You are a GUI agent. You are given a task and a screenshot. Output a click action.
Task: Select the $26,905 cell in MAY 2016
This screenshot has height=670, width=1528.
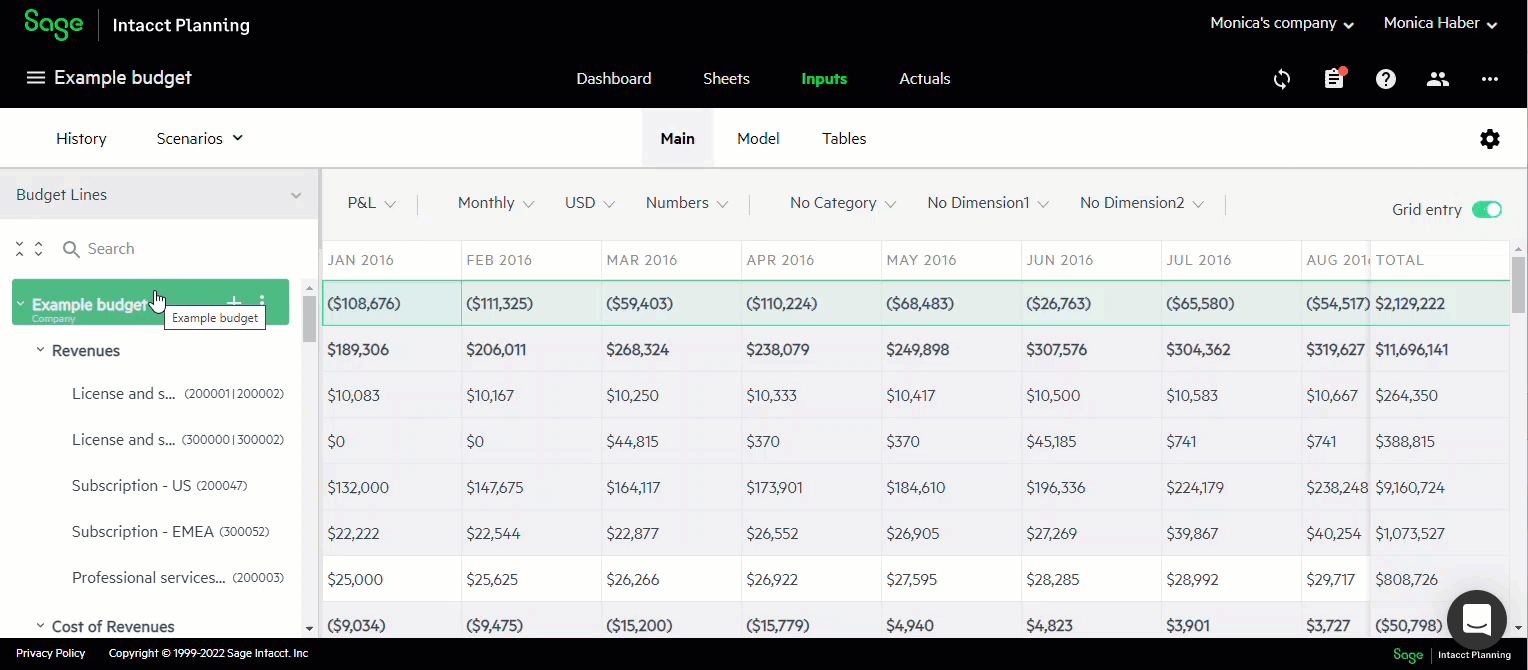point(951,533)
